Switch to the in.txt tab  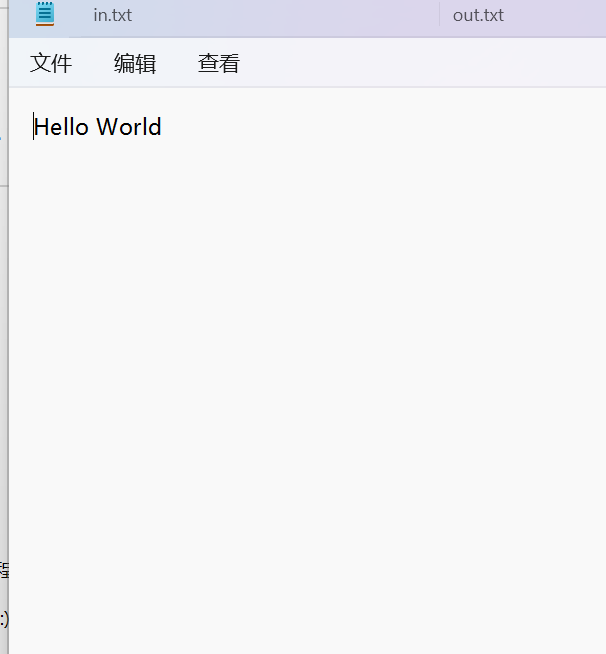(112, 15)
